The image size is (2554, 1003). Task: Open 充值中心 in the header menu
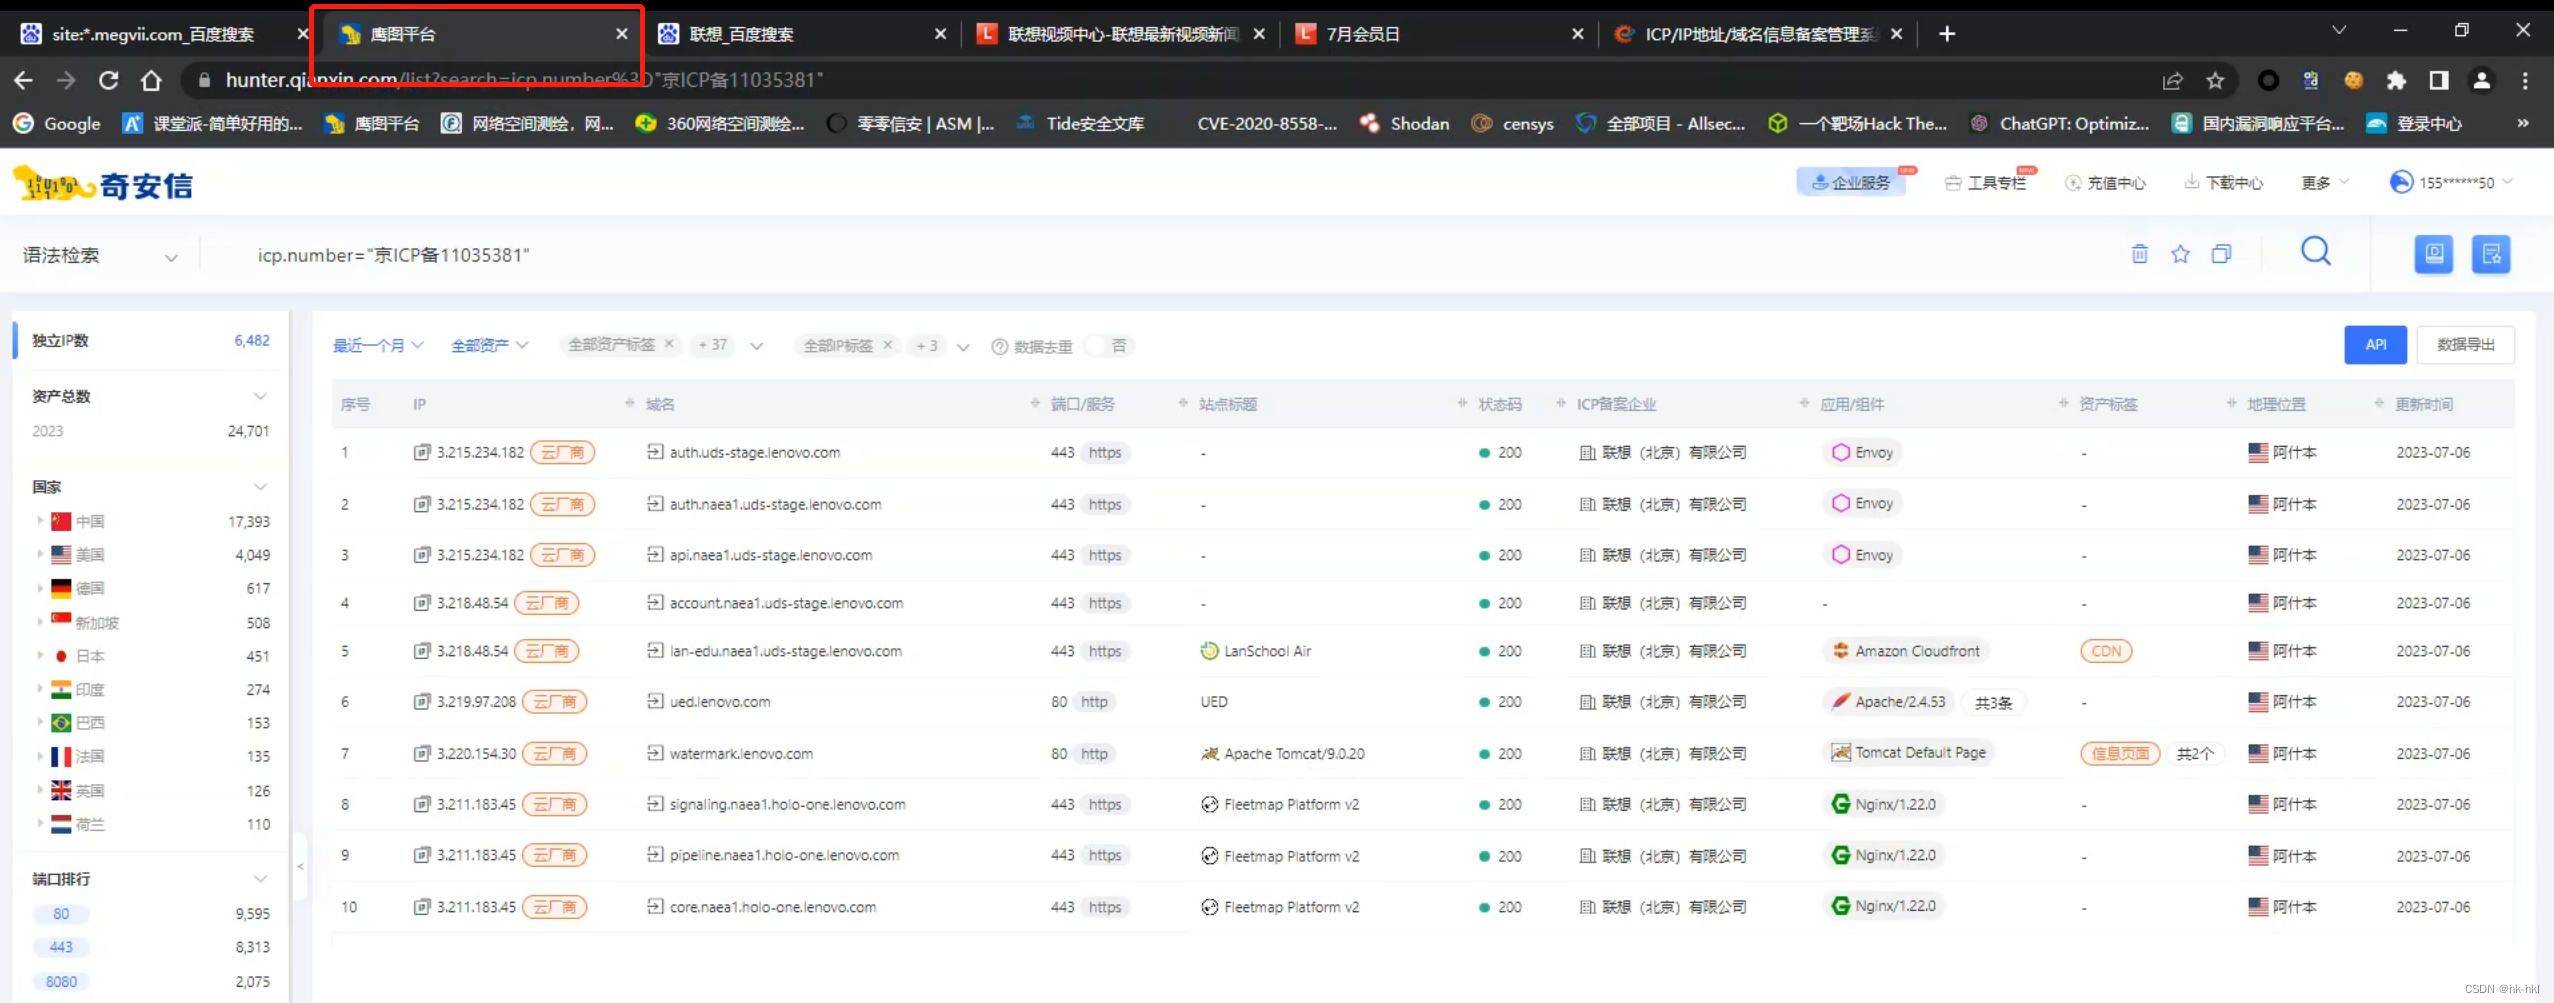click(x=2105, y=182)
